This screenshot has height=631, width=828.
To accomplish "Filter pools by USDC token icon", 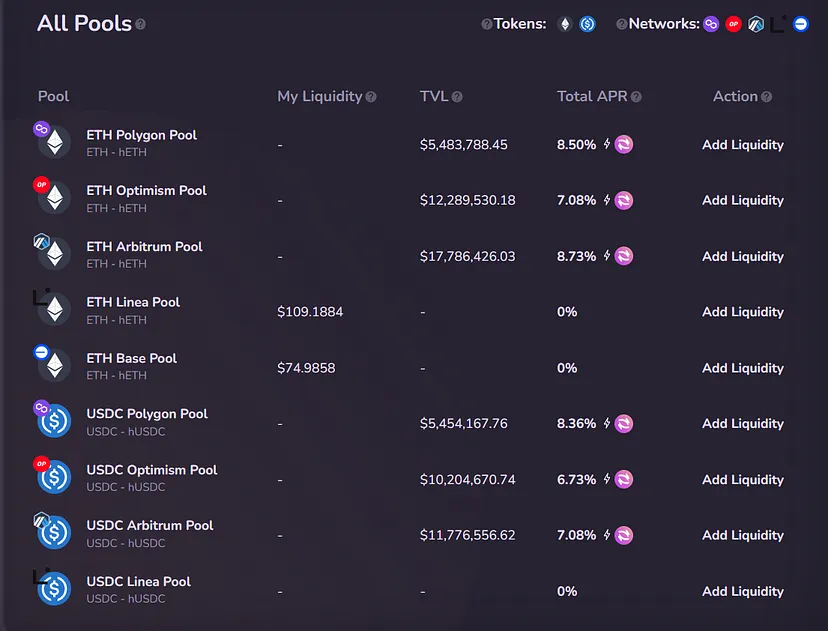I will [588, 24].
